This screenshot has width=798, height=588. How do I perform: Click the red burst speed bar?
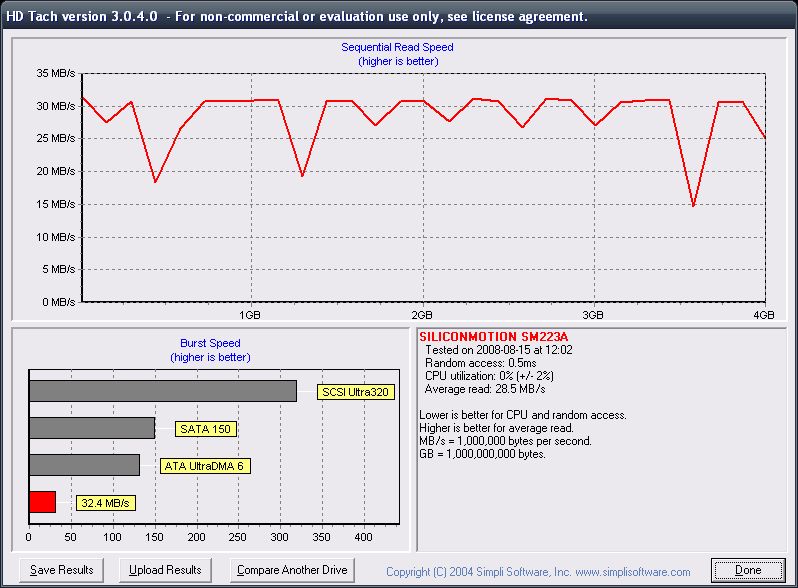click(42, 502)
